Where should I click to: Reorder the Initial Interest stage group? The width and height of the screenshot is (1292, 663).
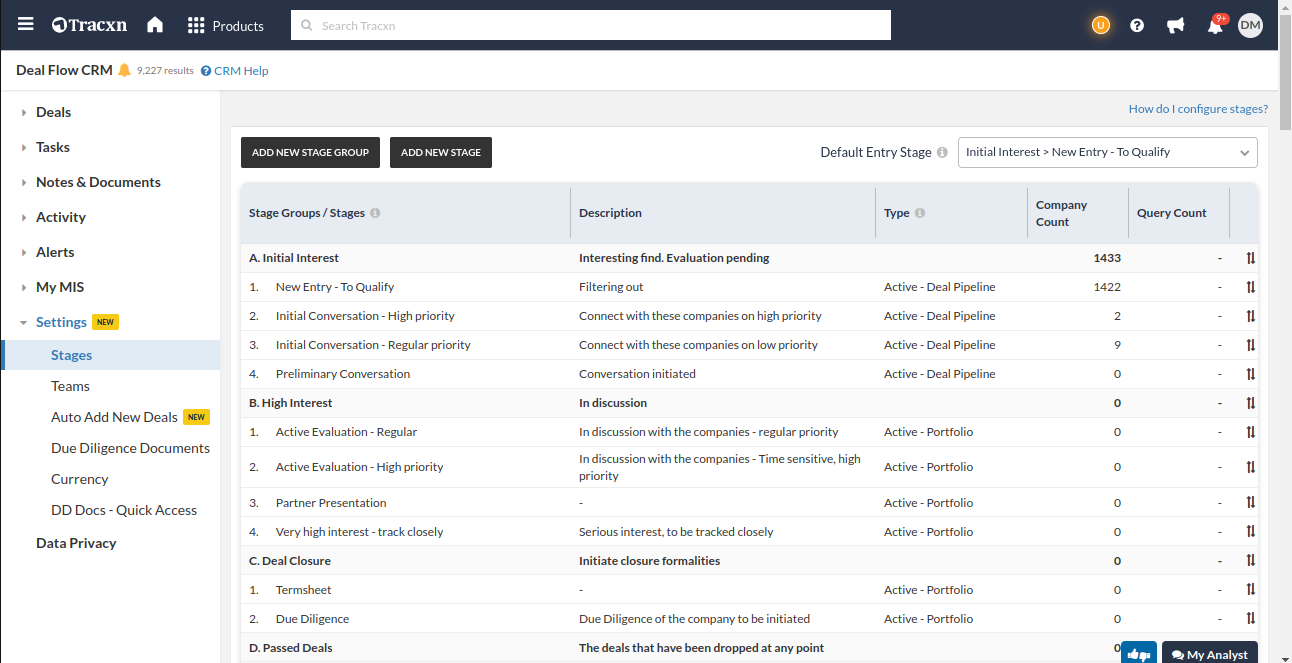(x=1250, y=258)
